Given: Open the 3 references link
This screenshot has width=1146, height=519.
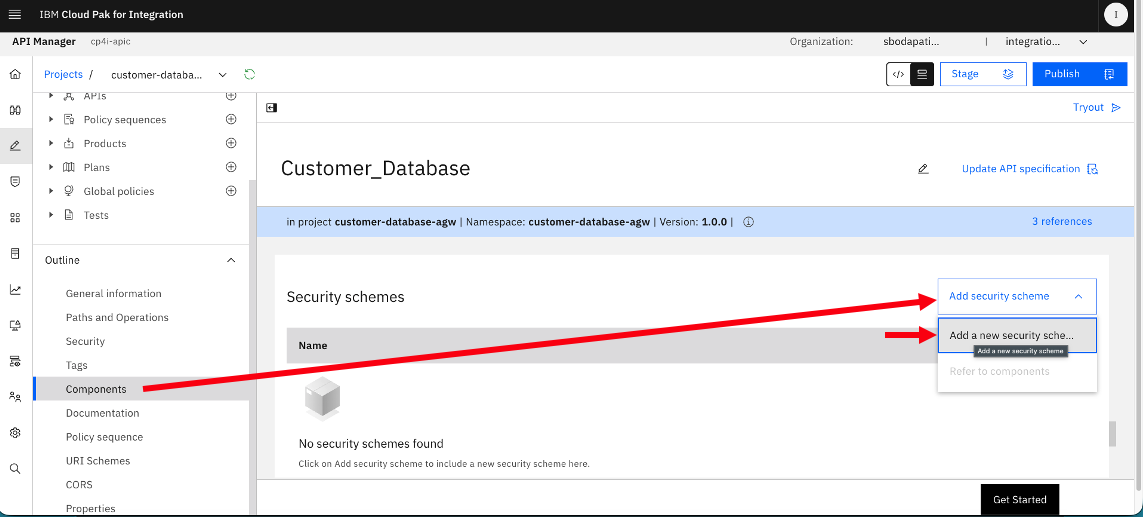Looking at the screenshot, I should pyautogui.click(x=1062, y=221).
